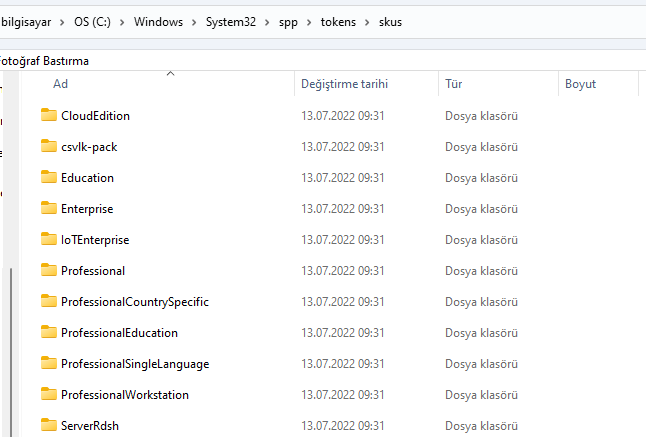646x437 pixels.
Task: Click the Professional folder icon
Action: (x=49, y=270)
